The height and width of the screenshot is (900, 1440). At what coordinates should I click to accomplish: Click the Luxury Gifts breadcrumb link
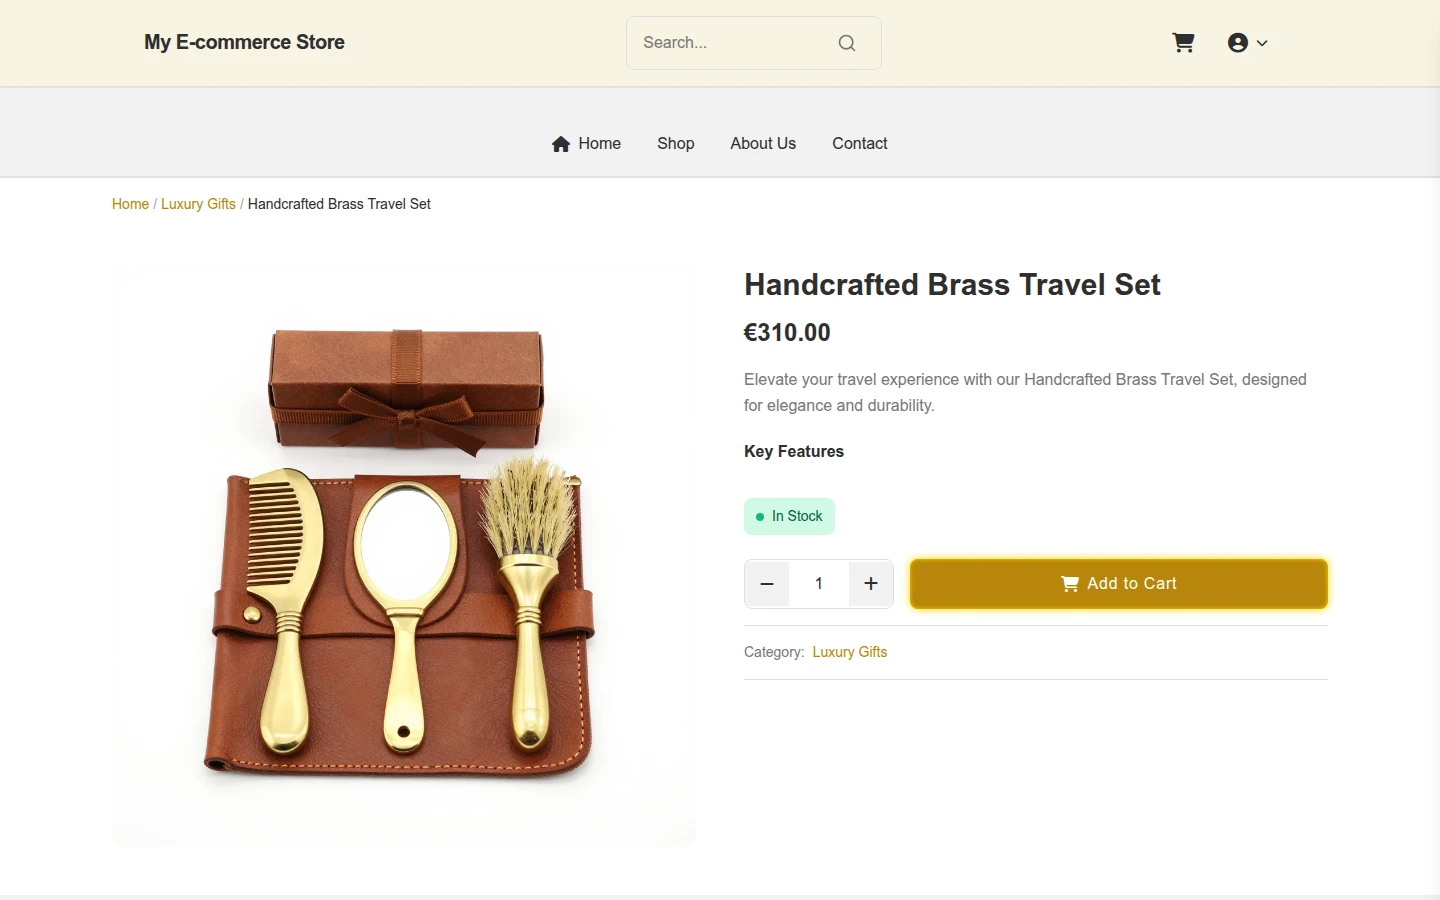pyautogui.click(x=198, y=204)
